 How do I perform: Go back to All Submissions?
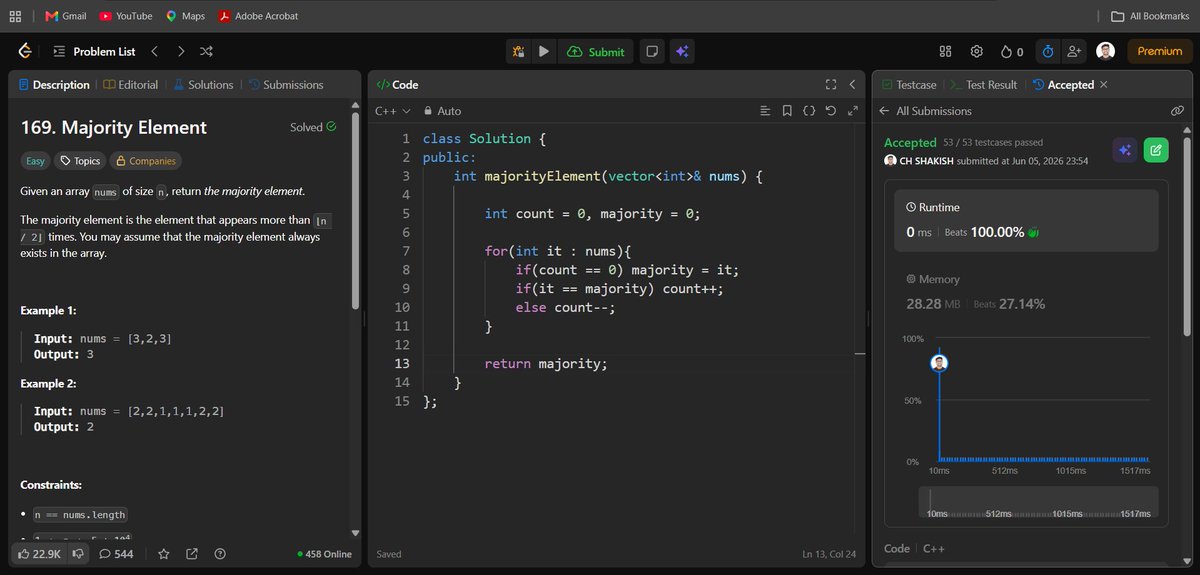pyautogui.click(x=925, y=111)
